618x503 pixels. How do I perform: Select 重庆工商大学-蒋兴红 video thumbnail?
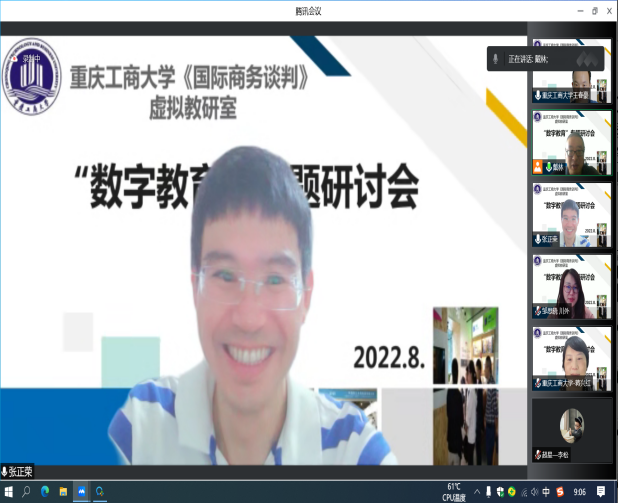tap(572, 358)
